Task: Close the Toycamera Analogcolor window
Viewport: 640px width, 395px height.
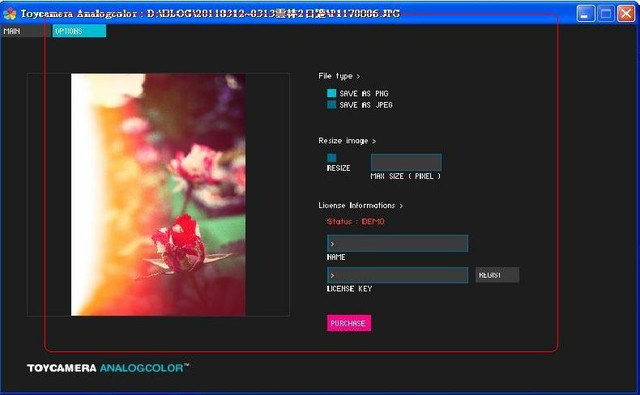Action: [626, 13]
